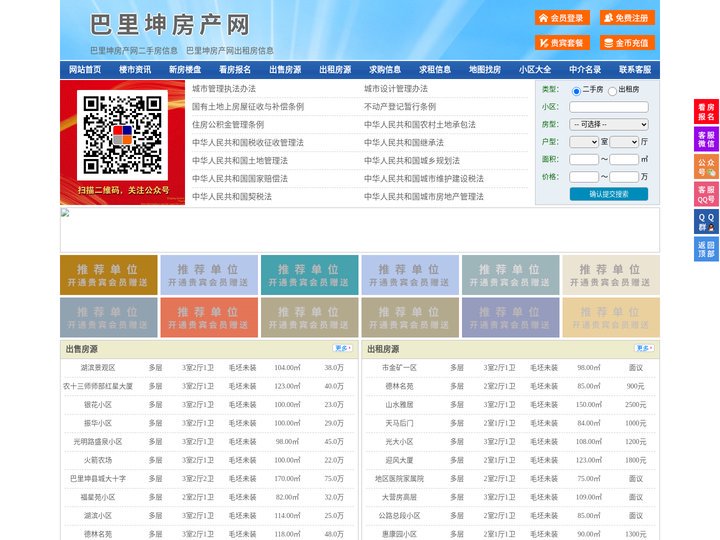Go to 网站首页 in navigation bar
This screenshot has width=720, height=540.
85,70
